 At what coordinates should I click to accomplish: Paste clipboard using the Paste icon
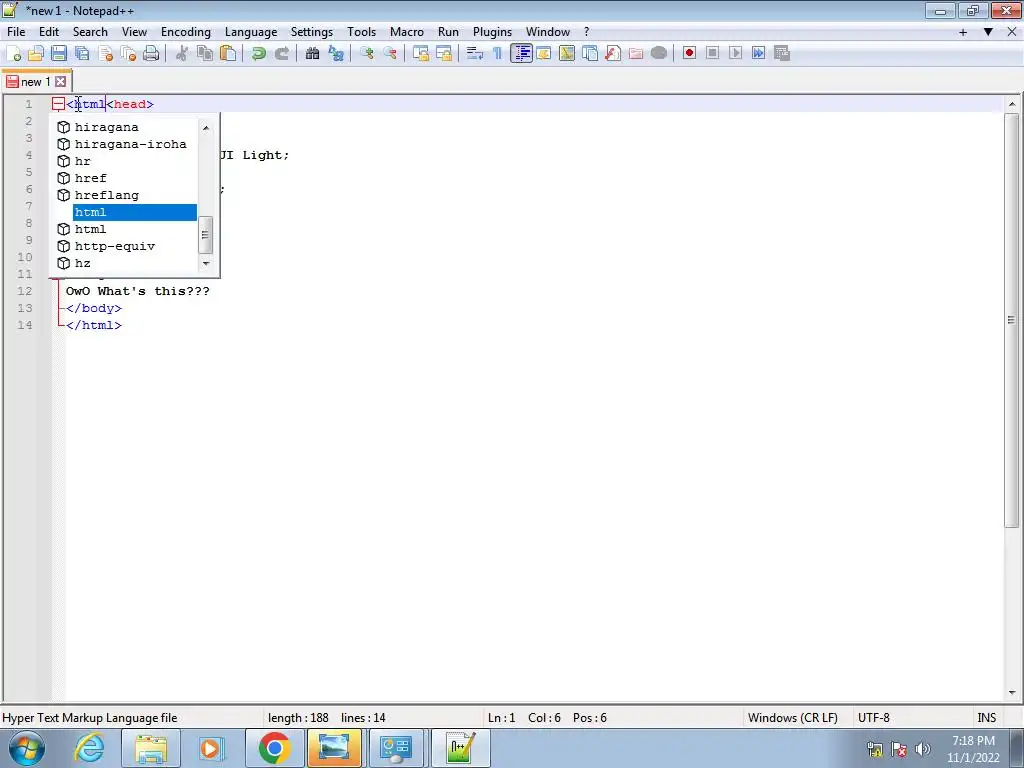[x=228, y=54]
